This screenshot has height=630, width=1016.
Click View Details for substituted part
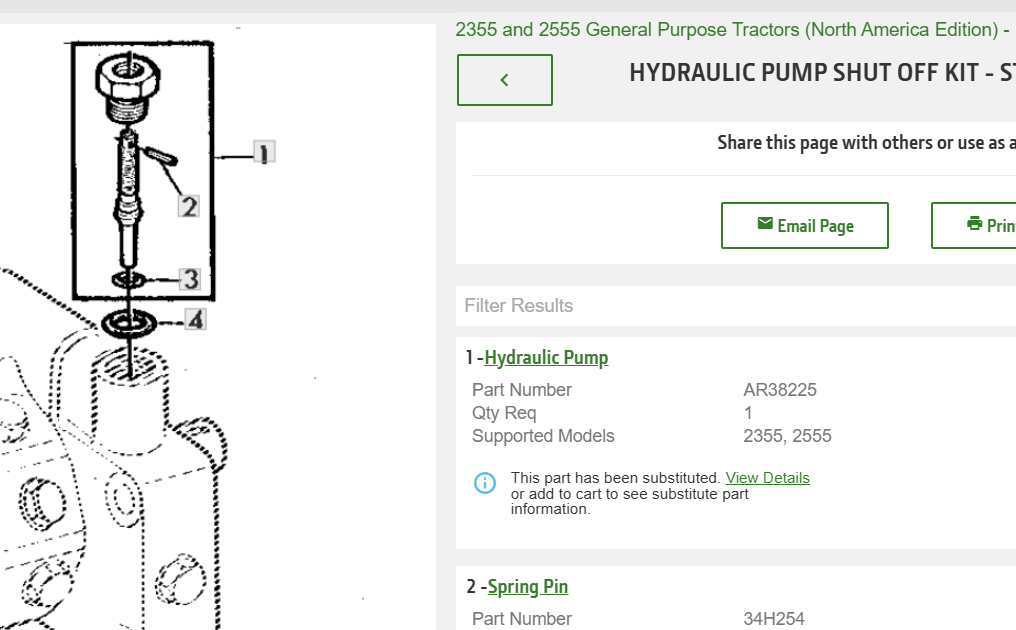coord(767,478)
